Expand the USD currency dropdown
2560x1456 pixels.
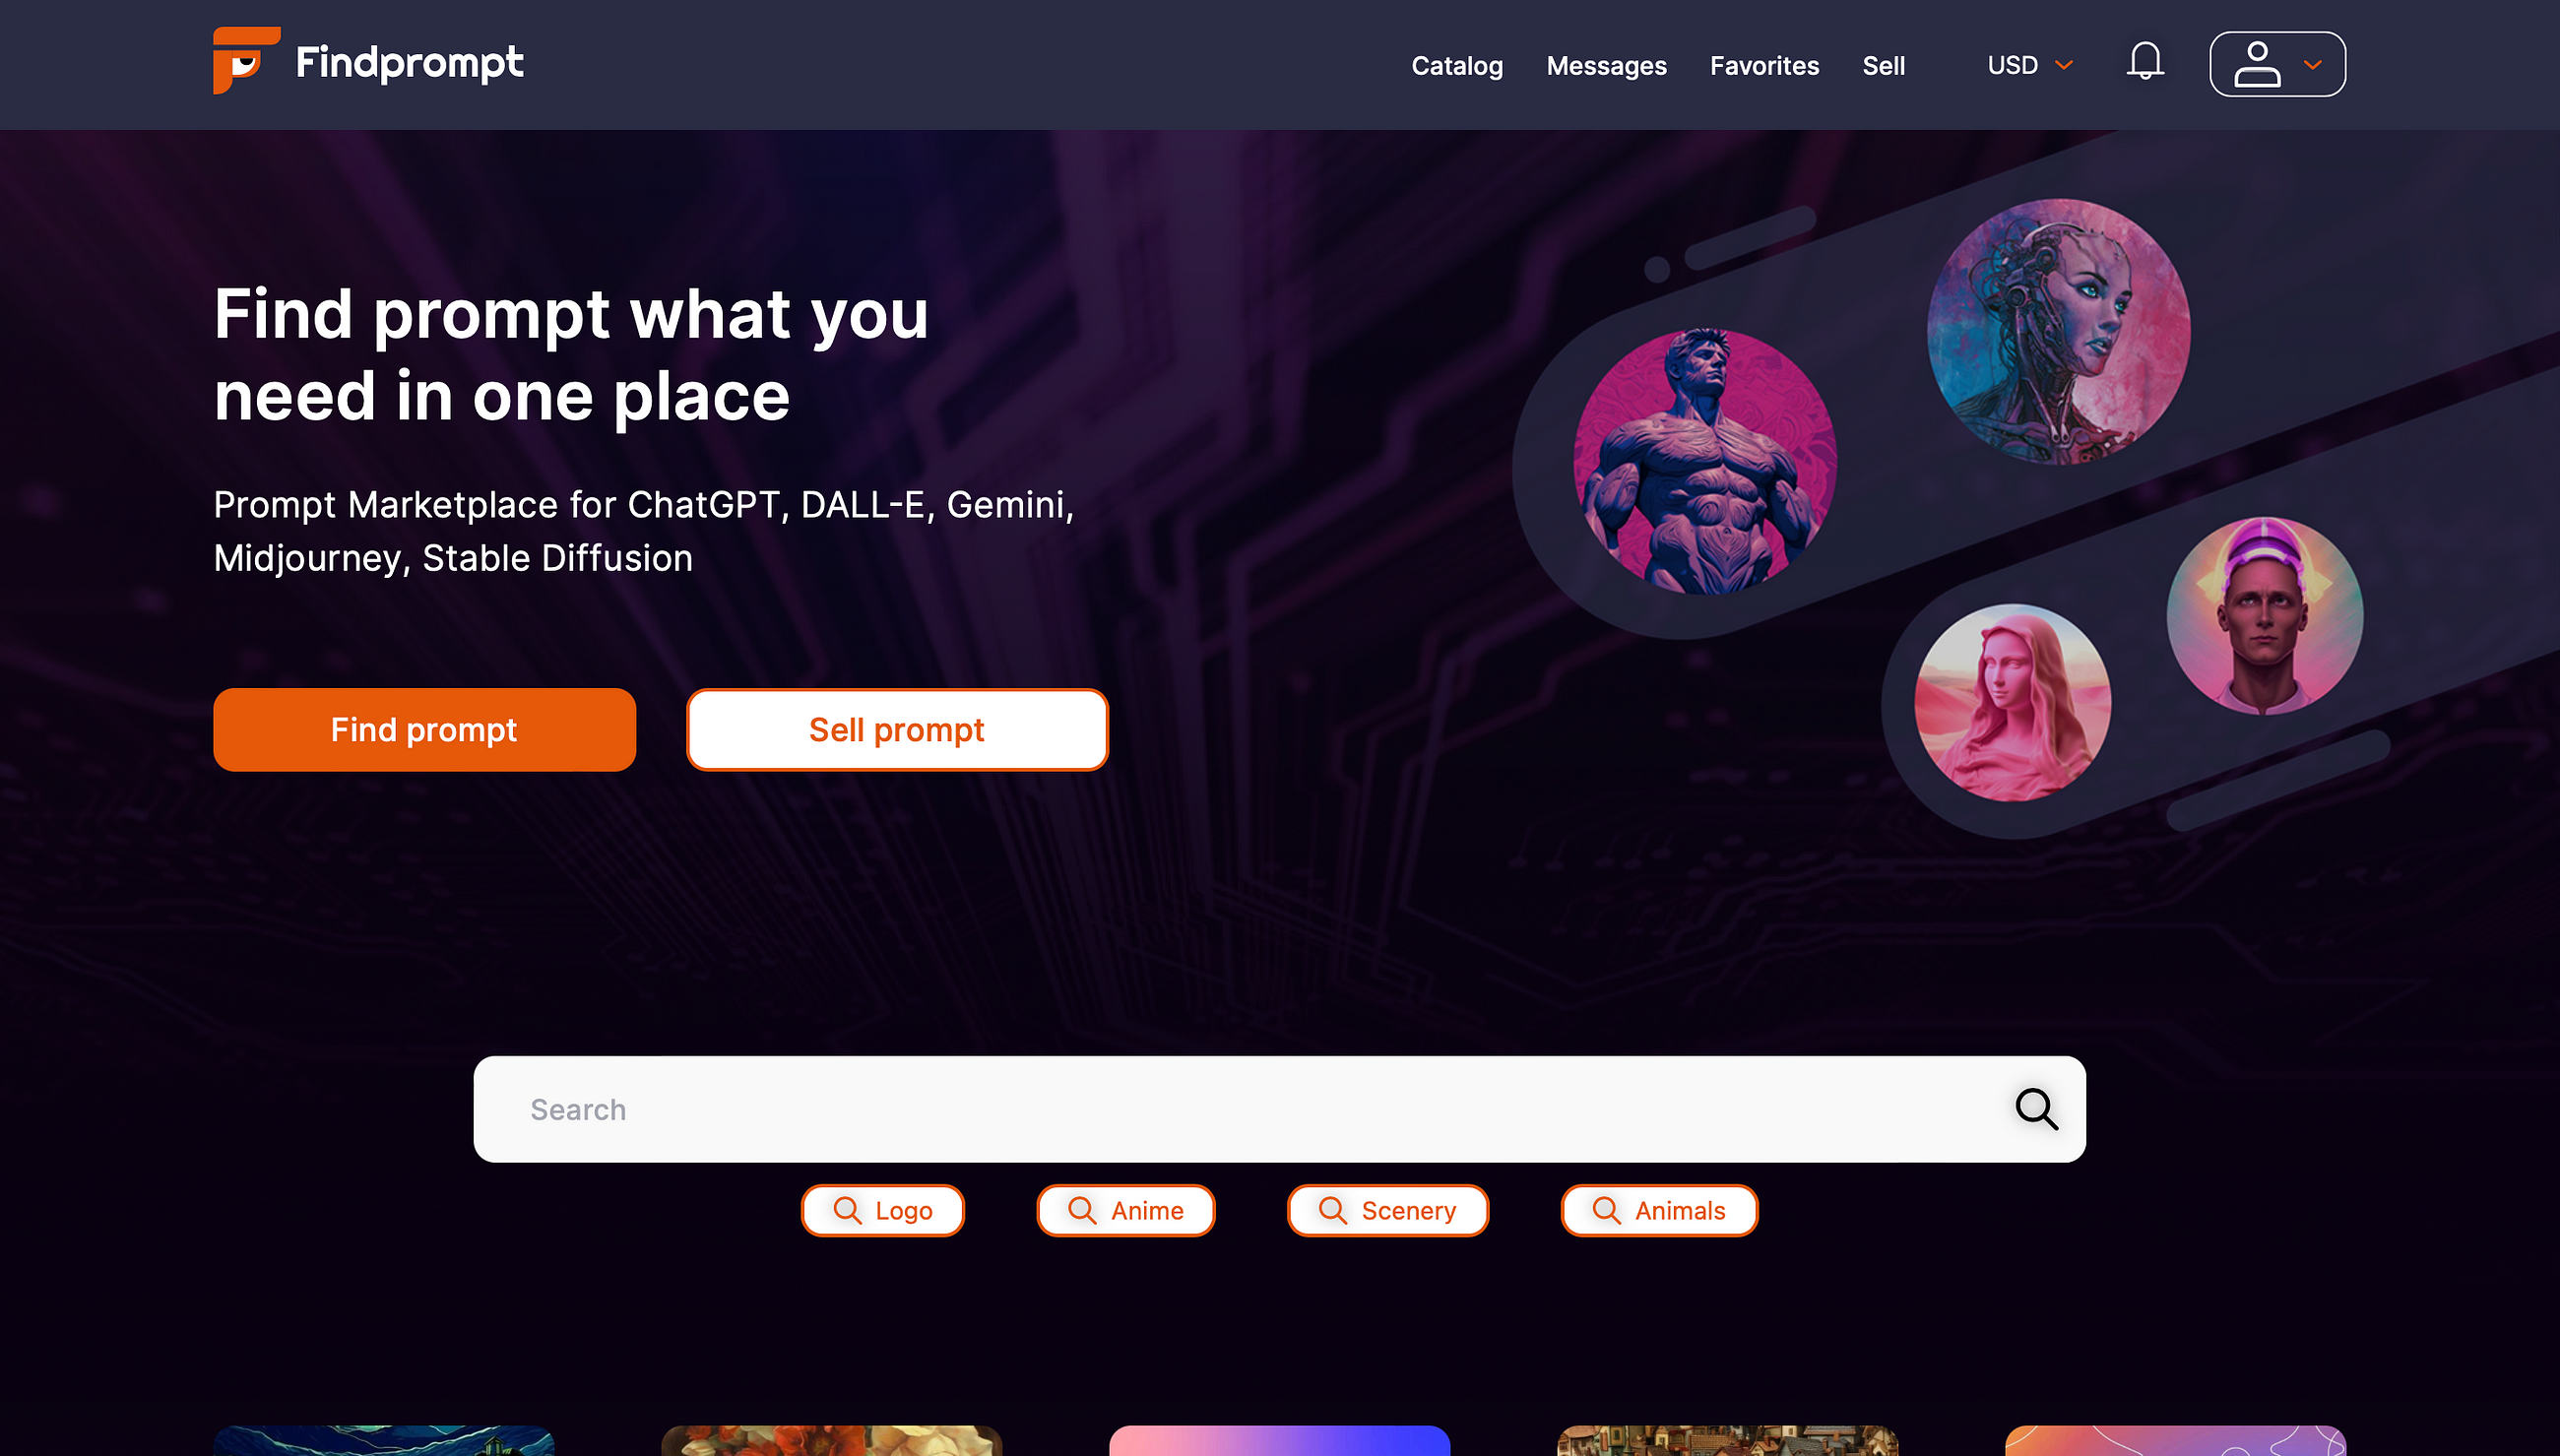(x=2030, y=65)
